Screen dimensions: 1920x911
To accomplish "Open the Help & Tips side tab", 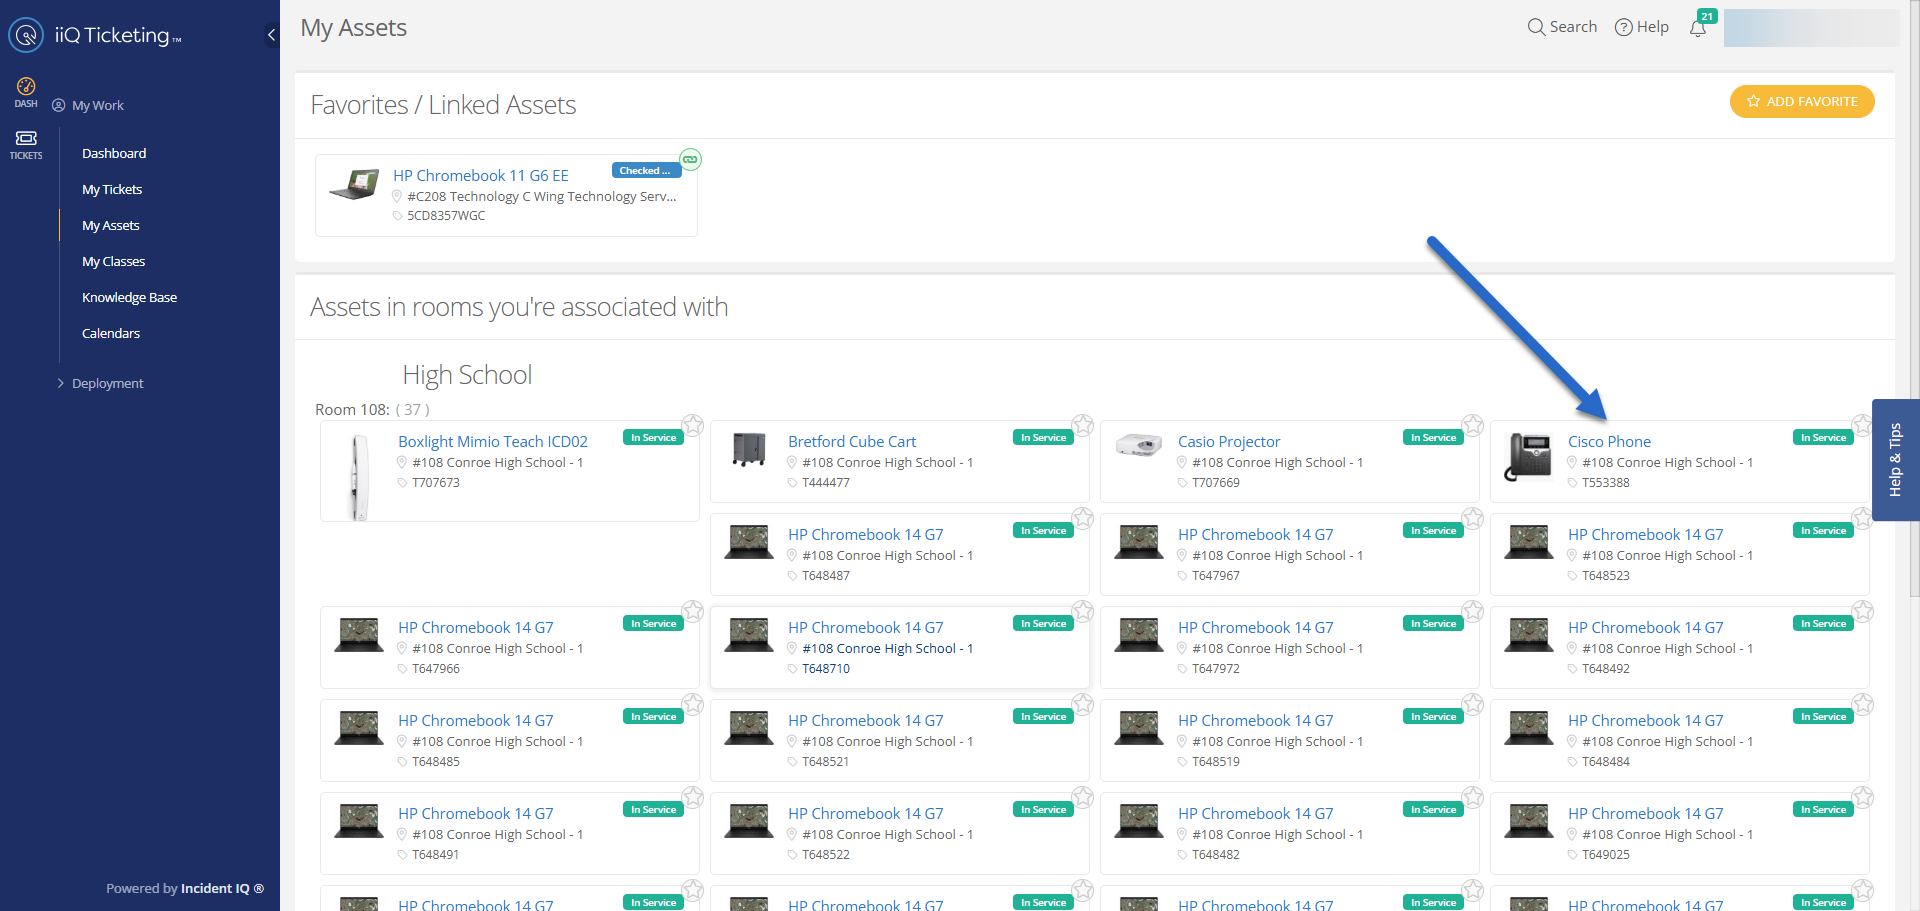I will tap(1895, 460).
